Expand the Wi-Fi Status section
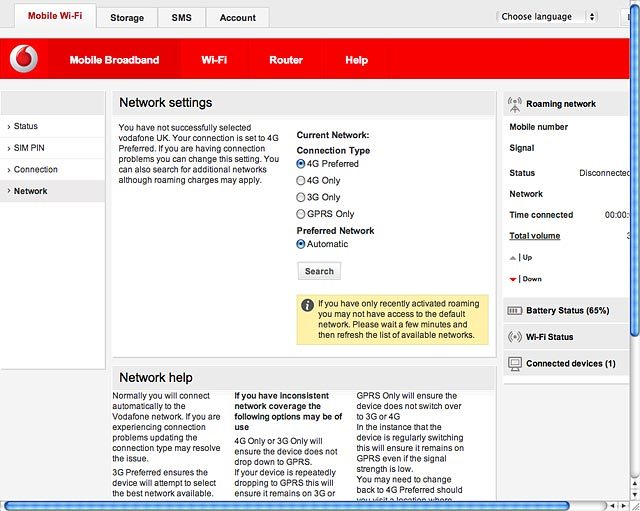Screen dimensions: 640x511 point(566,337)
